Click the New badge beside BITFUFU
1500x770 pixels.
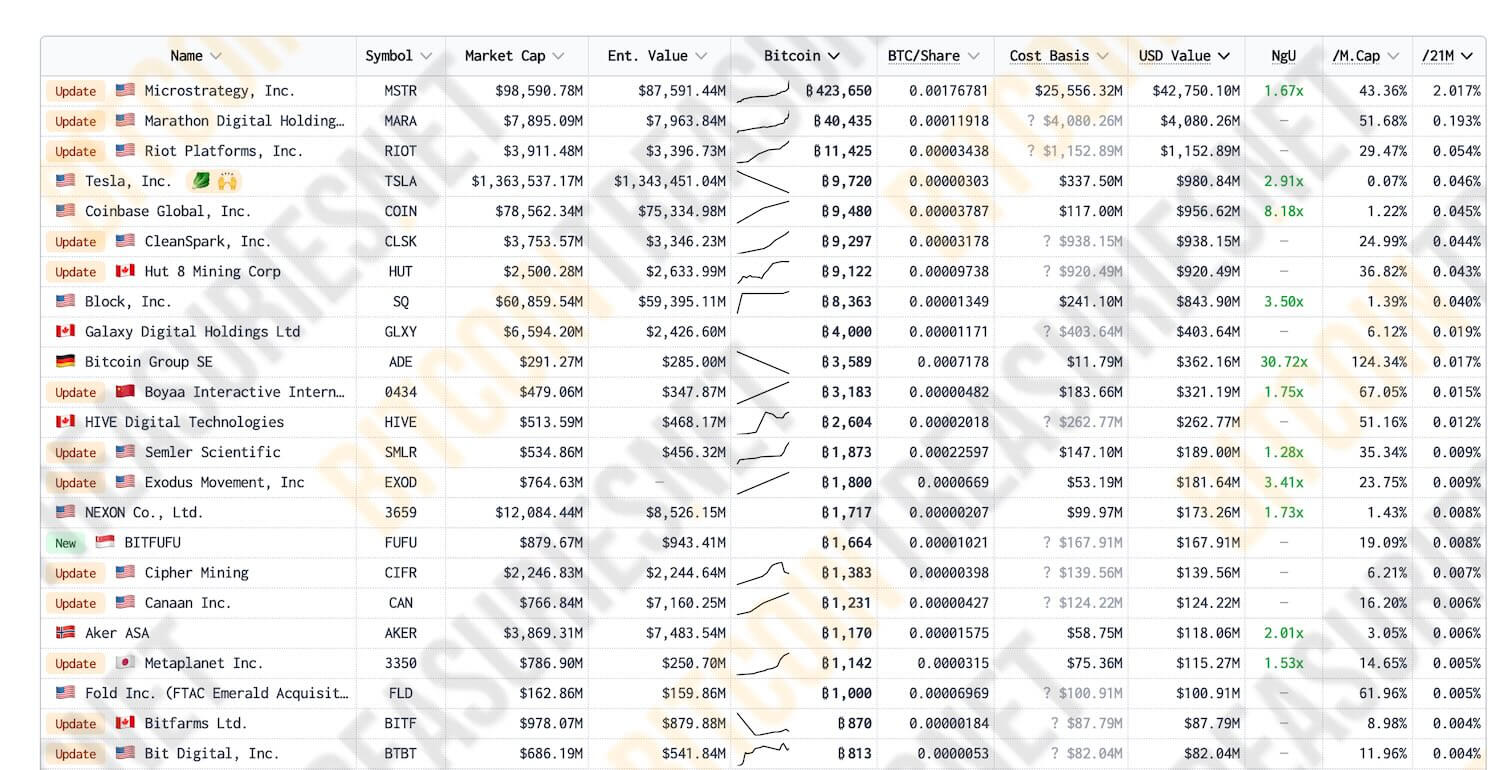pyautogui.click(x=66, y=543)
